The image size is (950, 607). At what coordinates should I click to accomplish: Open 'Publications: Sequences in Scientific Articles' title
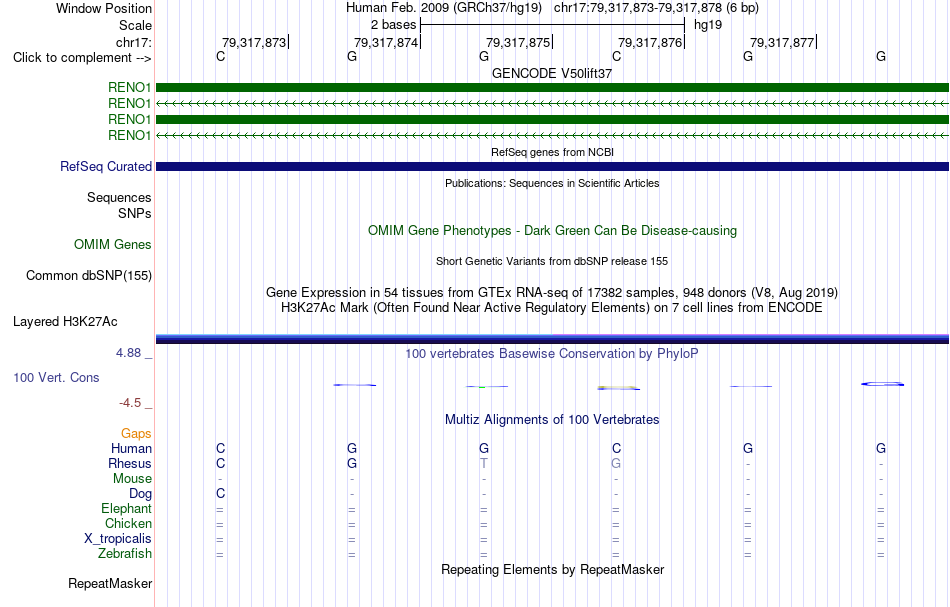click(552, 183)
